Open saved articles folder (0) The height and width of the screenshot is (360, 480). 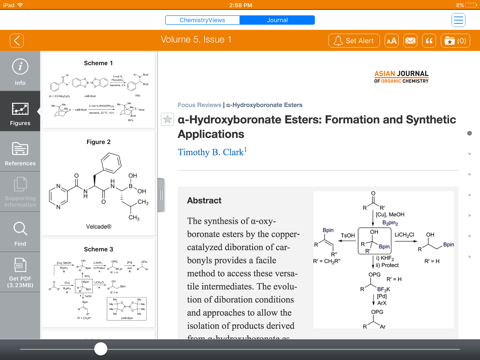[455, 41]
